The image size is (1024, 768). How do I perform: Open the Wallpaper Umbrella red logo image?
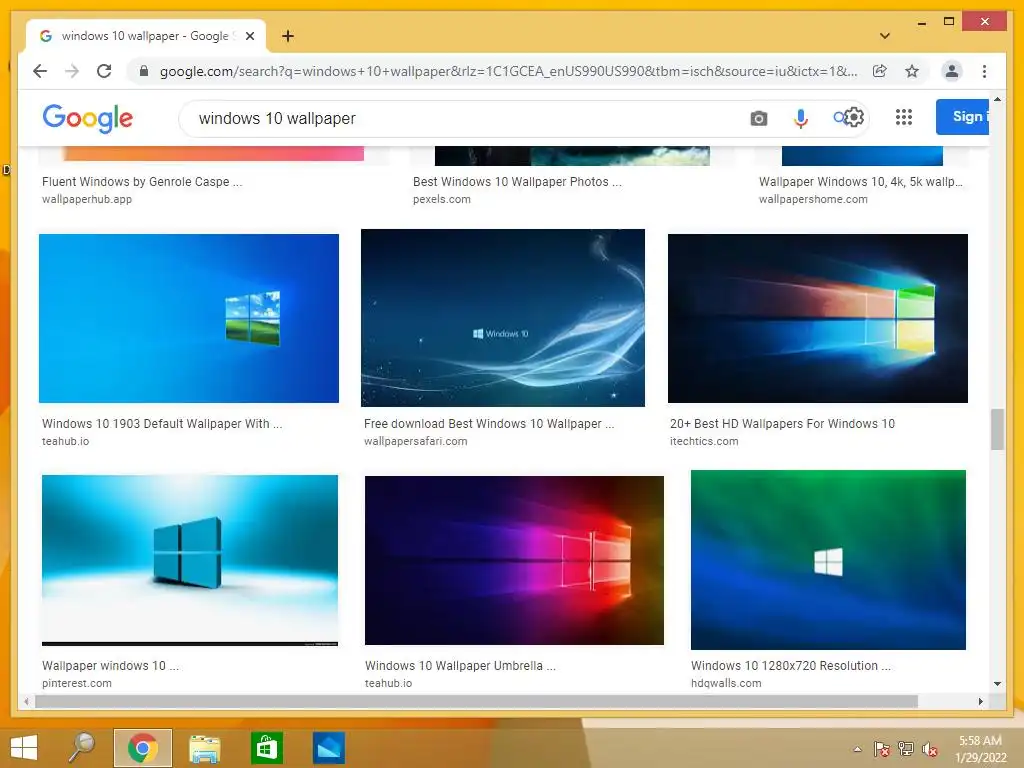[x=514, y=560]
